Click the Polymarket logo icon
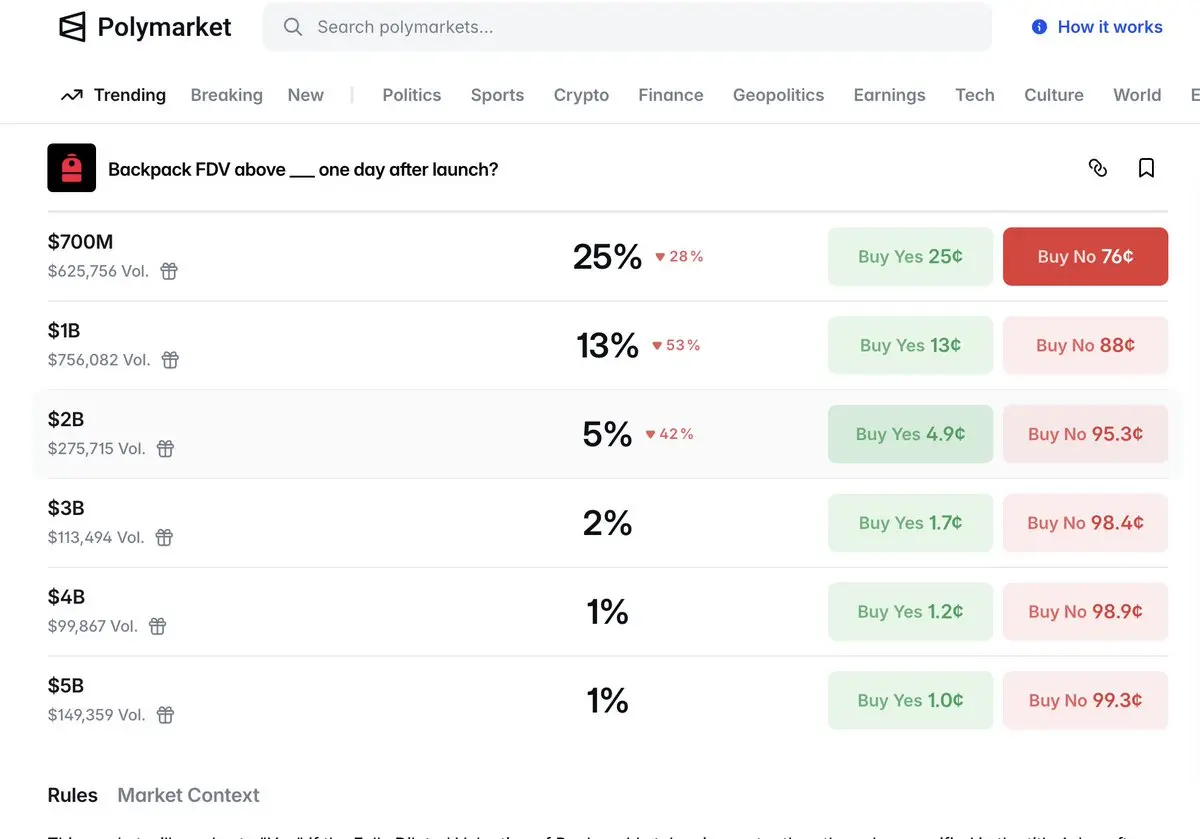1200x839 pixels. [73, 27]
